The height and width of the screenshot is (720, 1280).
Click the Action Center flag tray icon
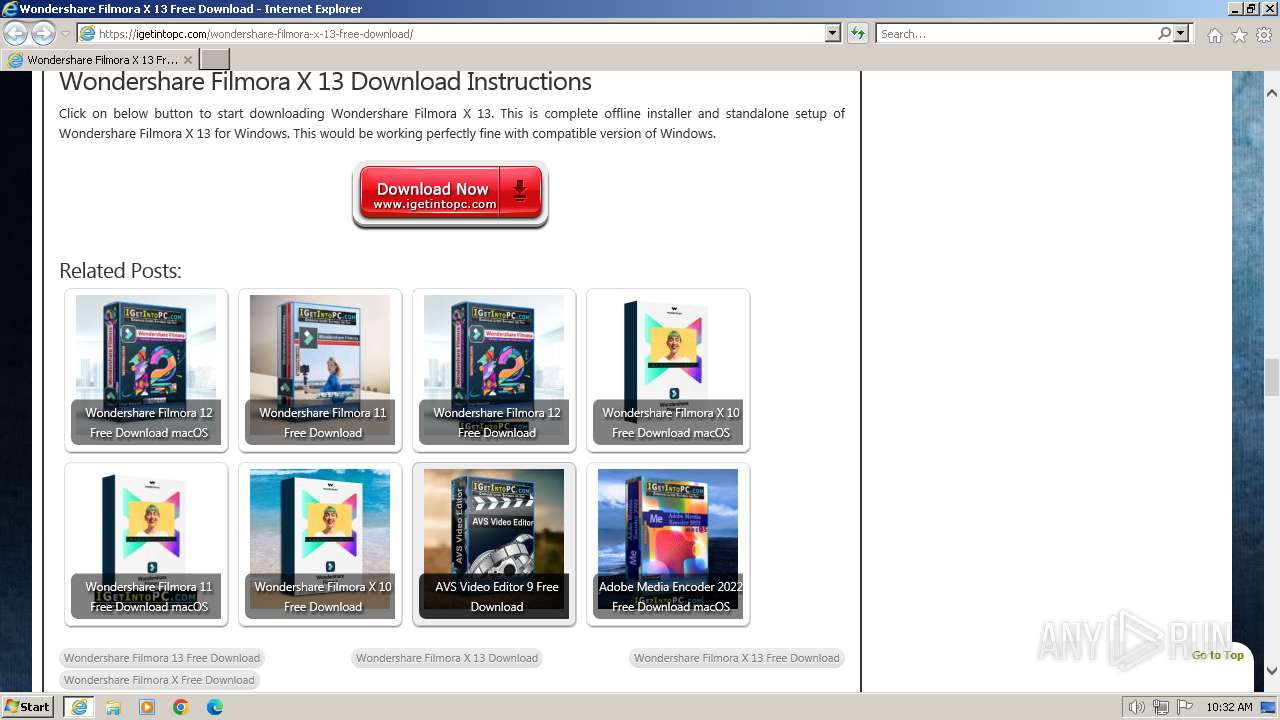1184,707
